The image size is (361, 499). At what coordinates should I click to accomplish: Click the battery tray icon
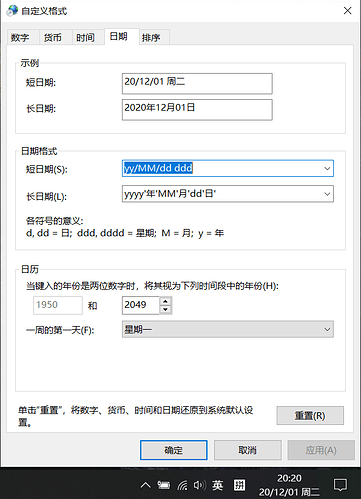click(x=164, y=485)
